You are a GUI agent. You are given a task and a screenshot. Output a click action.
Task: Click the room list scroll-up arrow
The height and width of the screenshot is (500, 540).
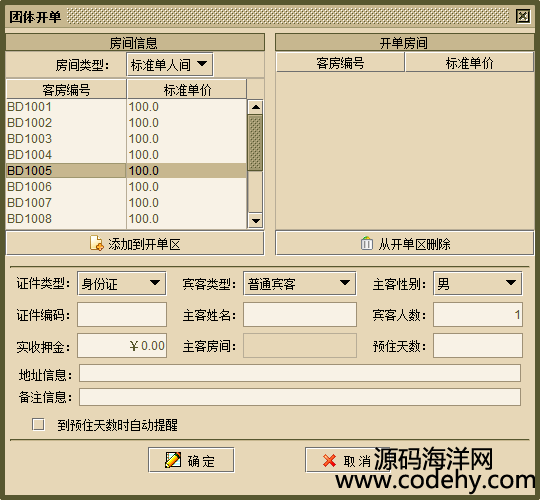point(256,107)
